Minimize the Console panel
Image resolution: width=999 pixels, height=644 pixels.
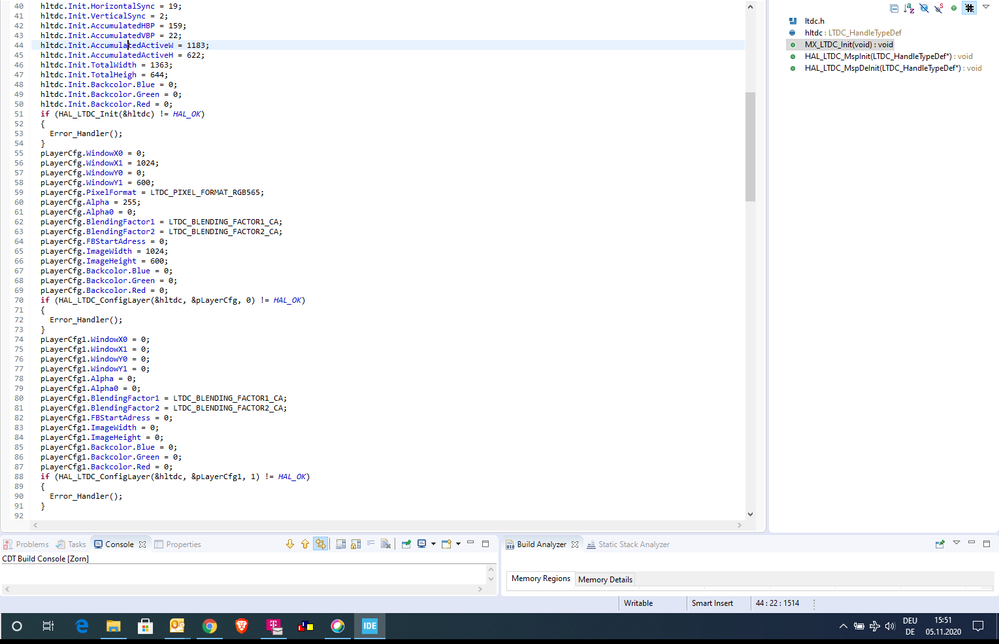tap(470, 543)
